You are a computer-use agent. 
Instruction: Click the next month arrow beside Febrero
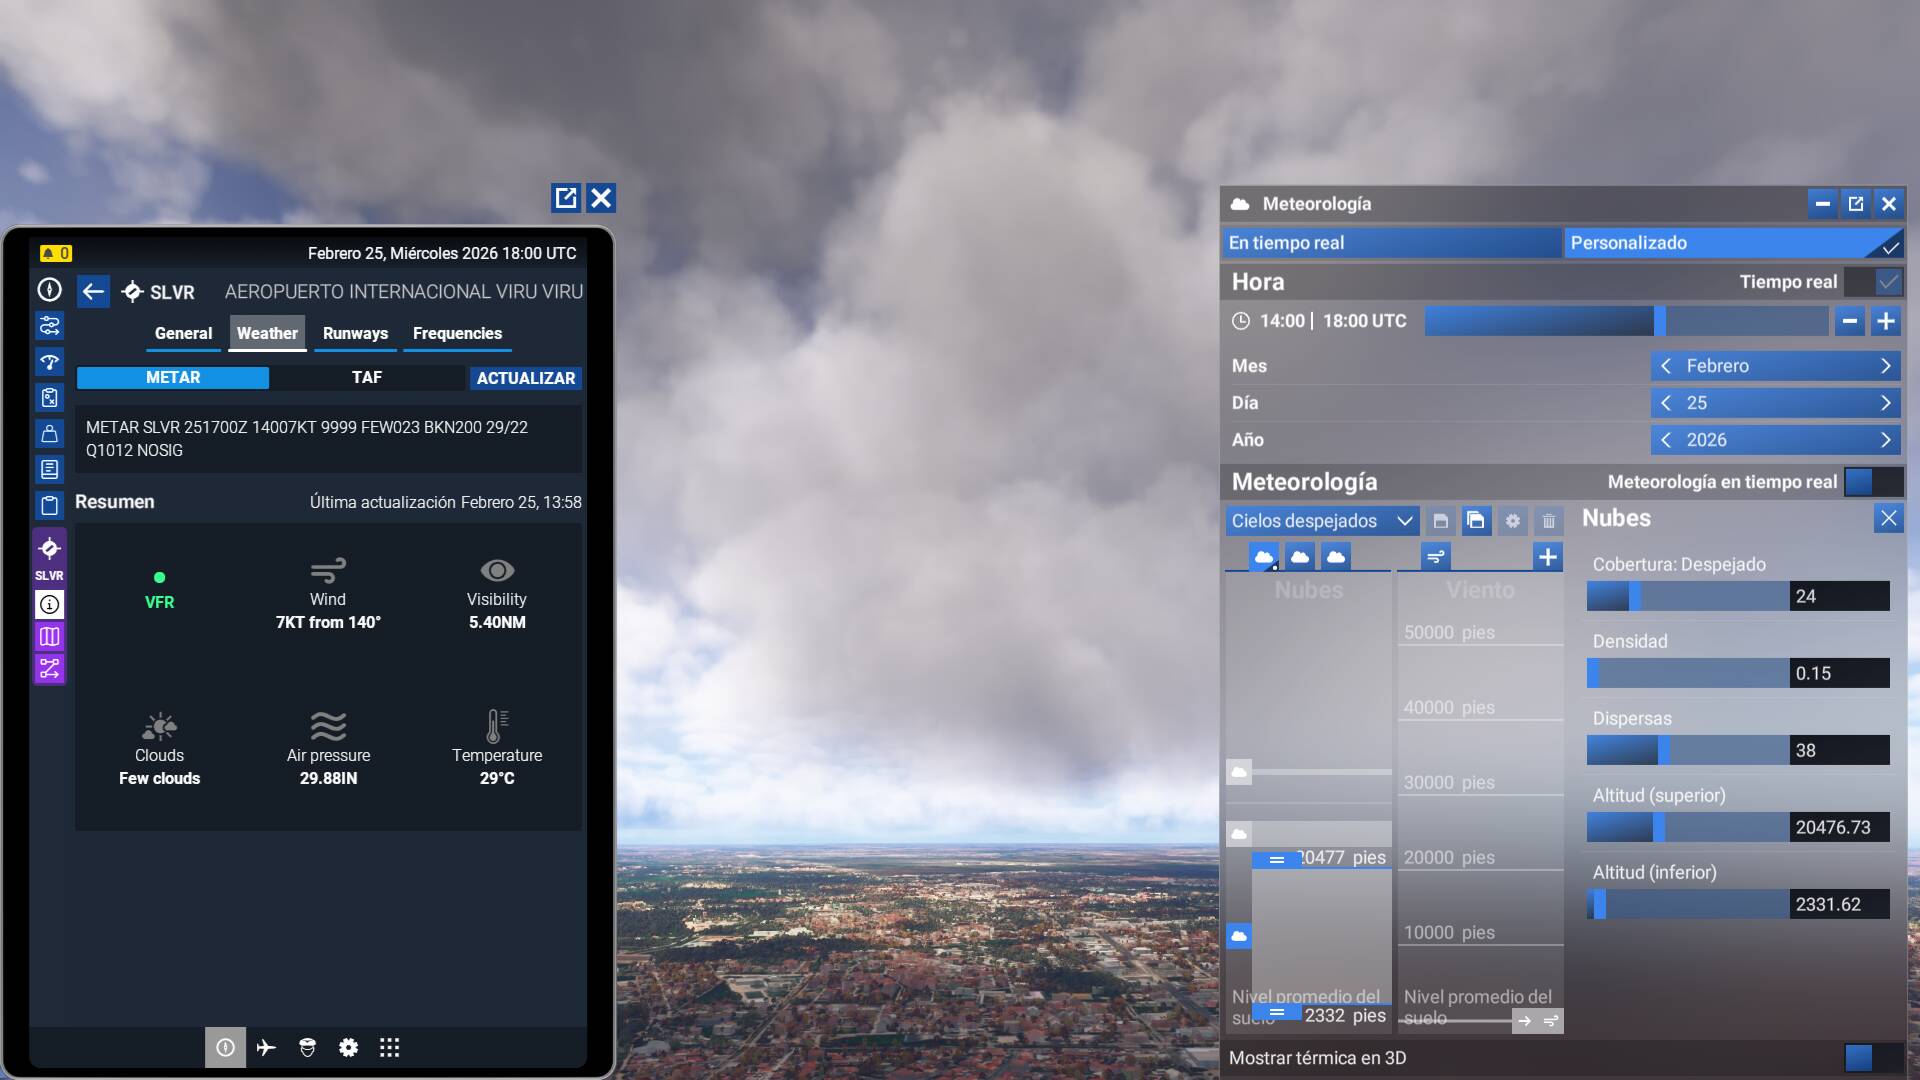pos(1885,366)
